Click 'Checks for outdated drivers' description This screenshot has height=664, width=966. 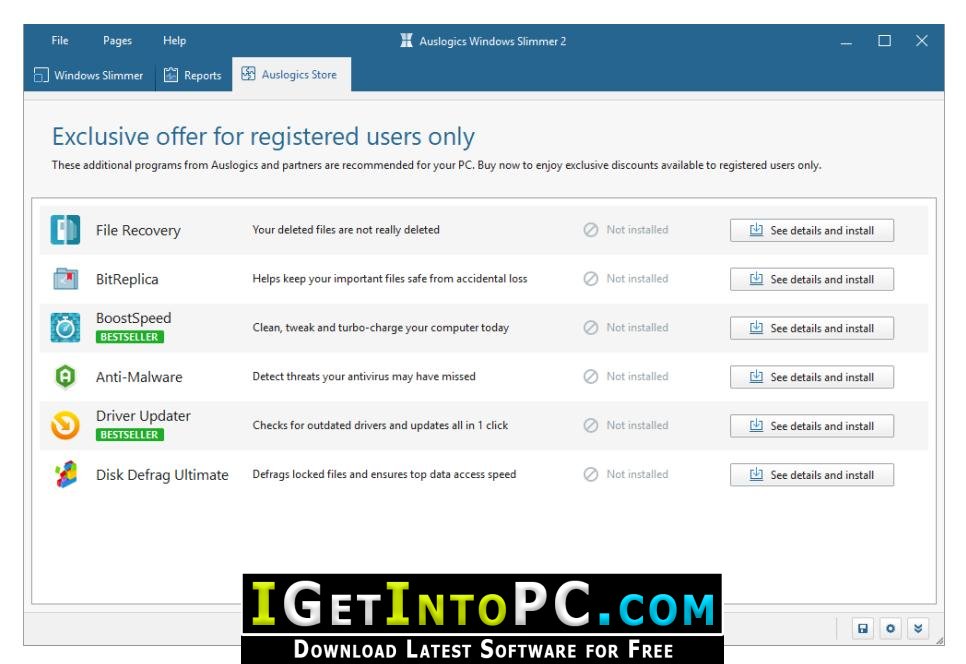tap(380, 425)
